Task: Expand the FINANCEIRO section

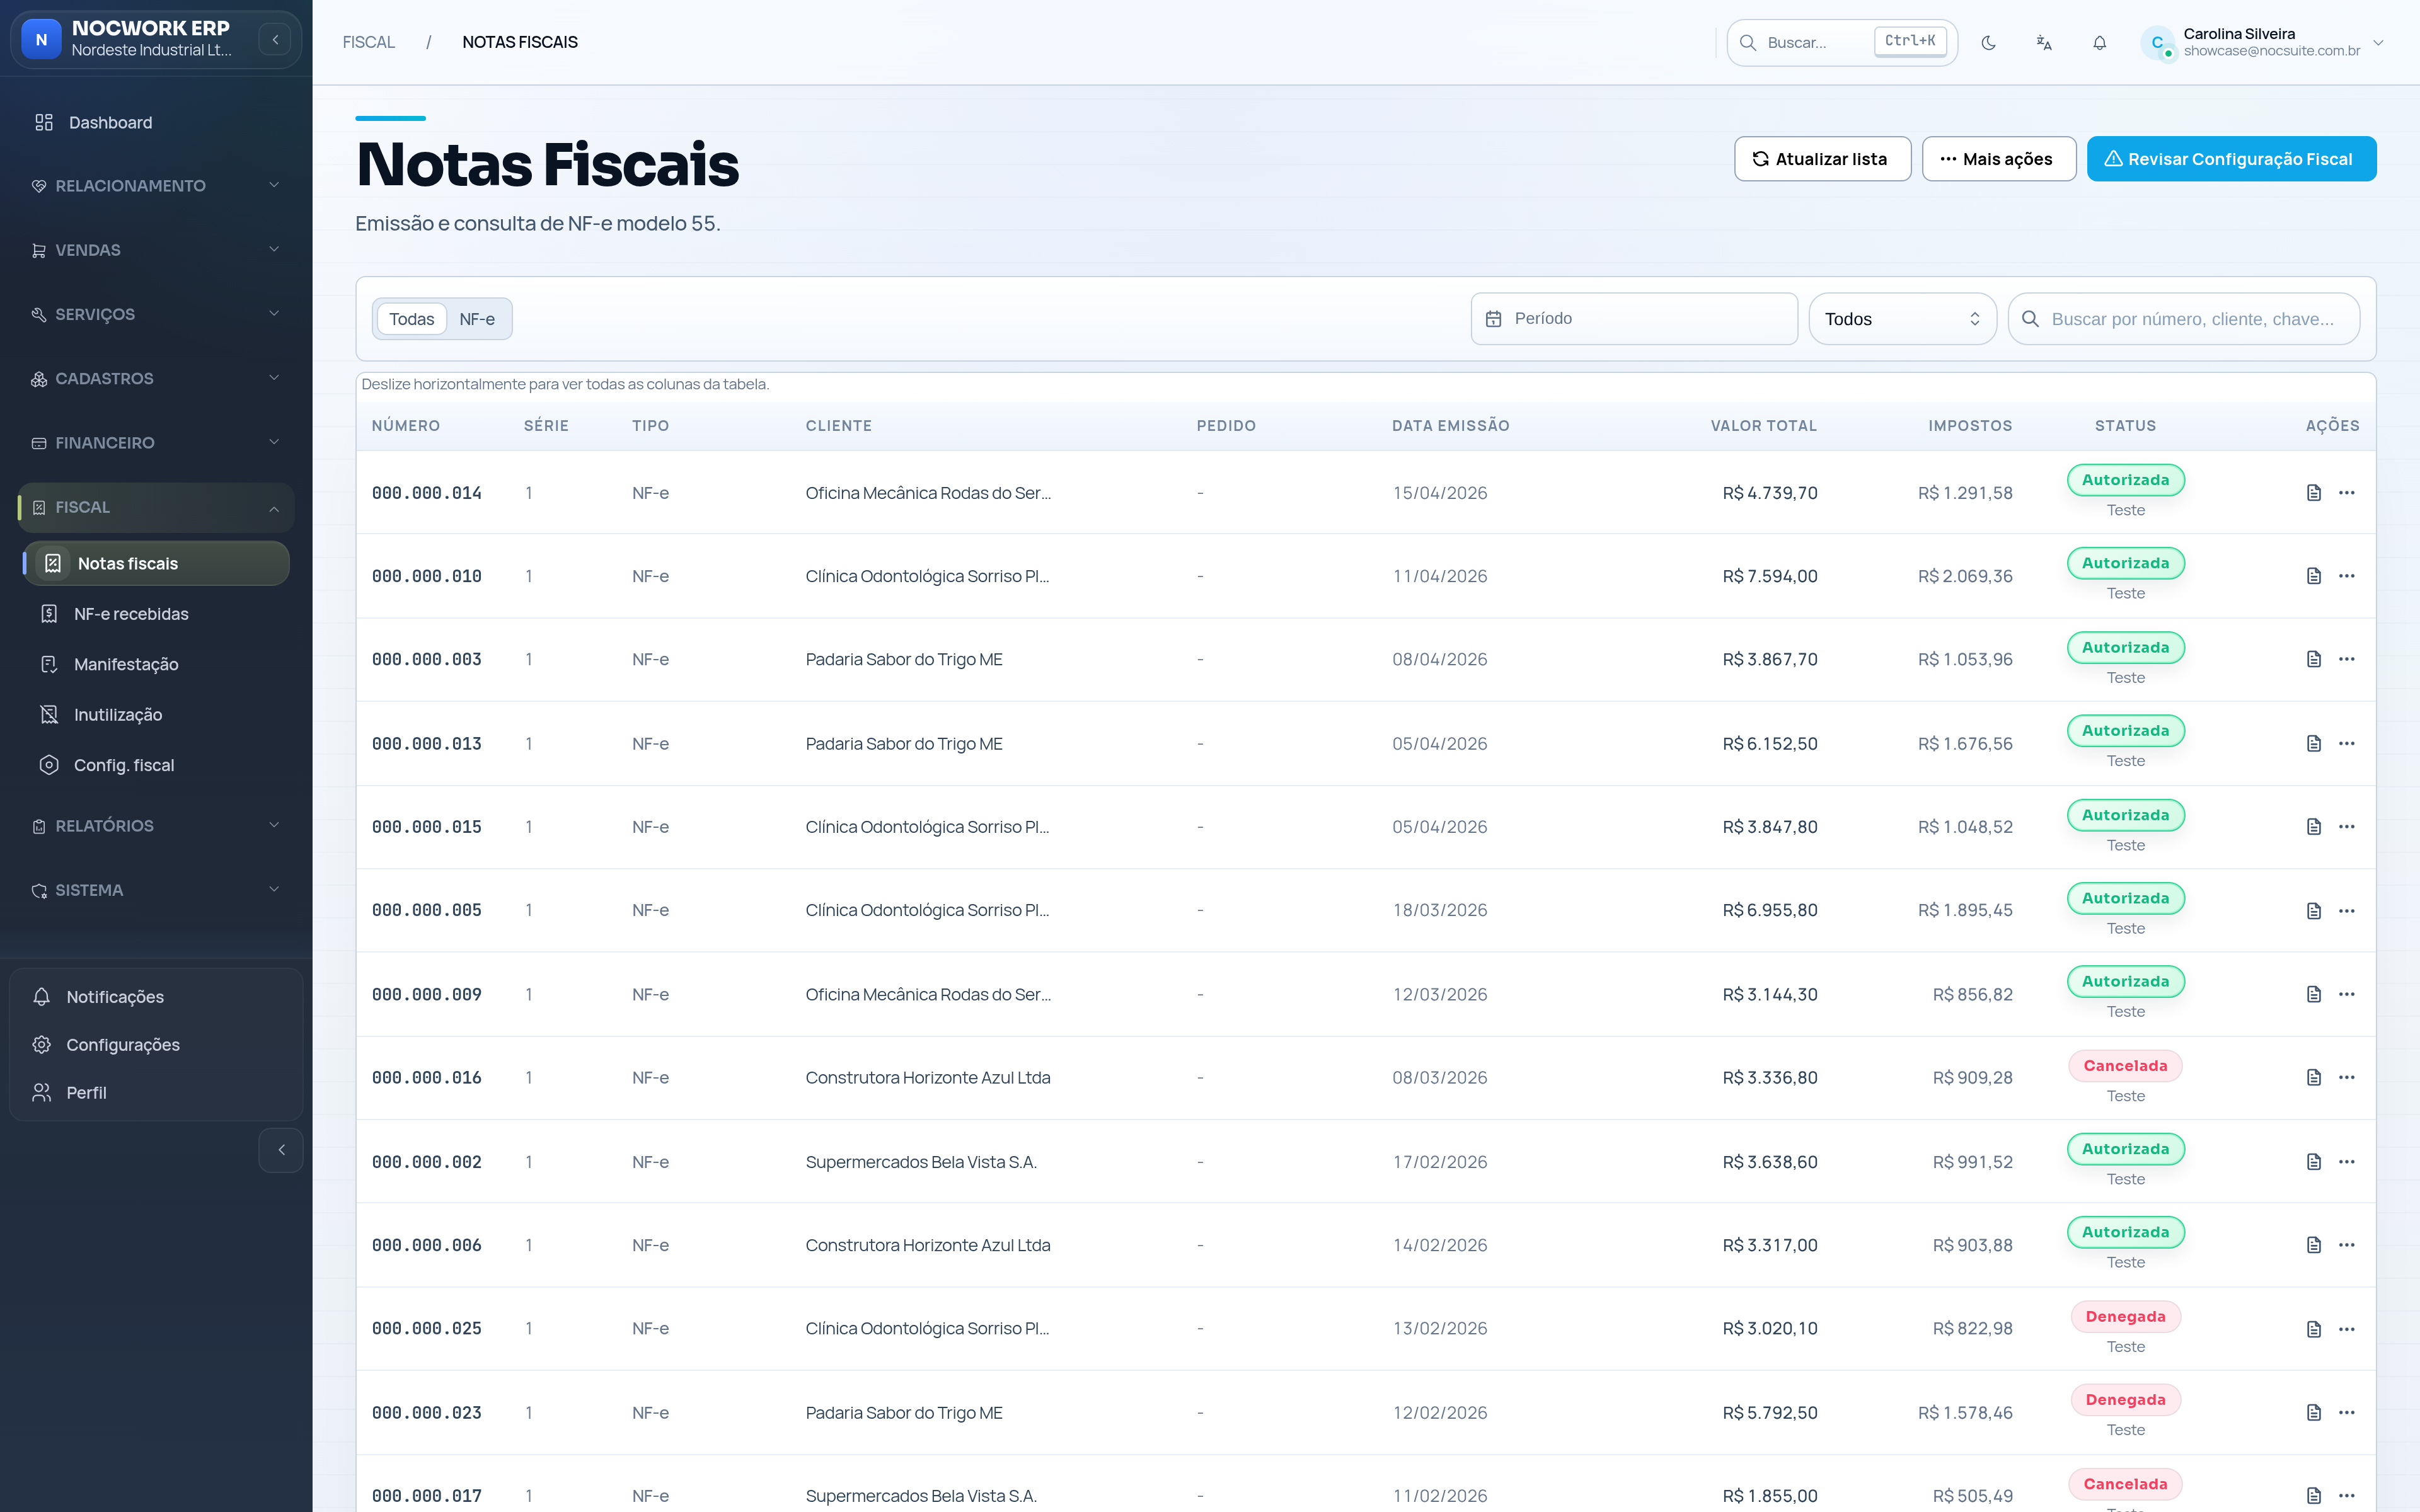Action: click(x=155, y=442)
